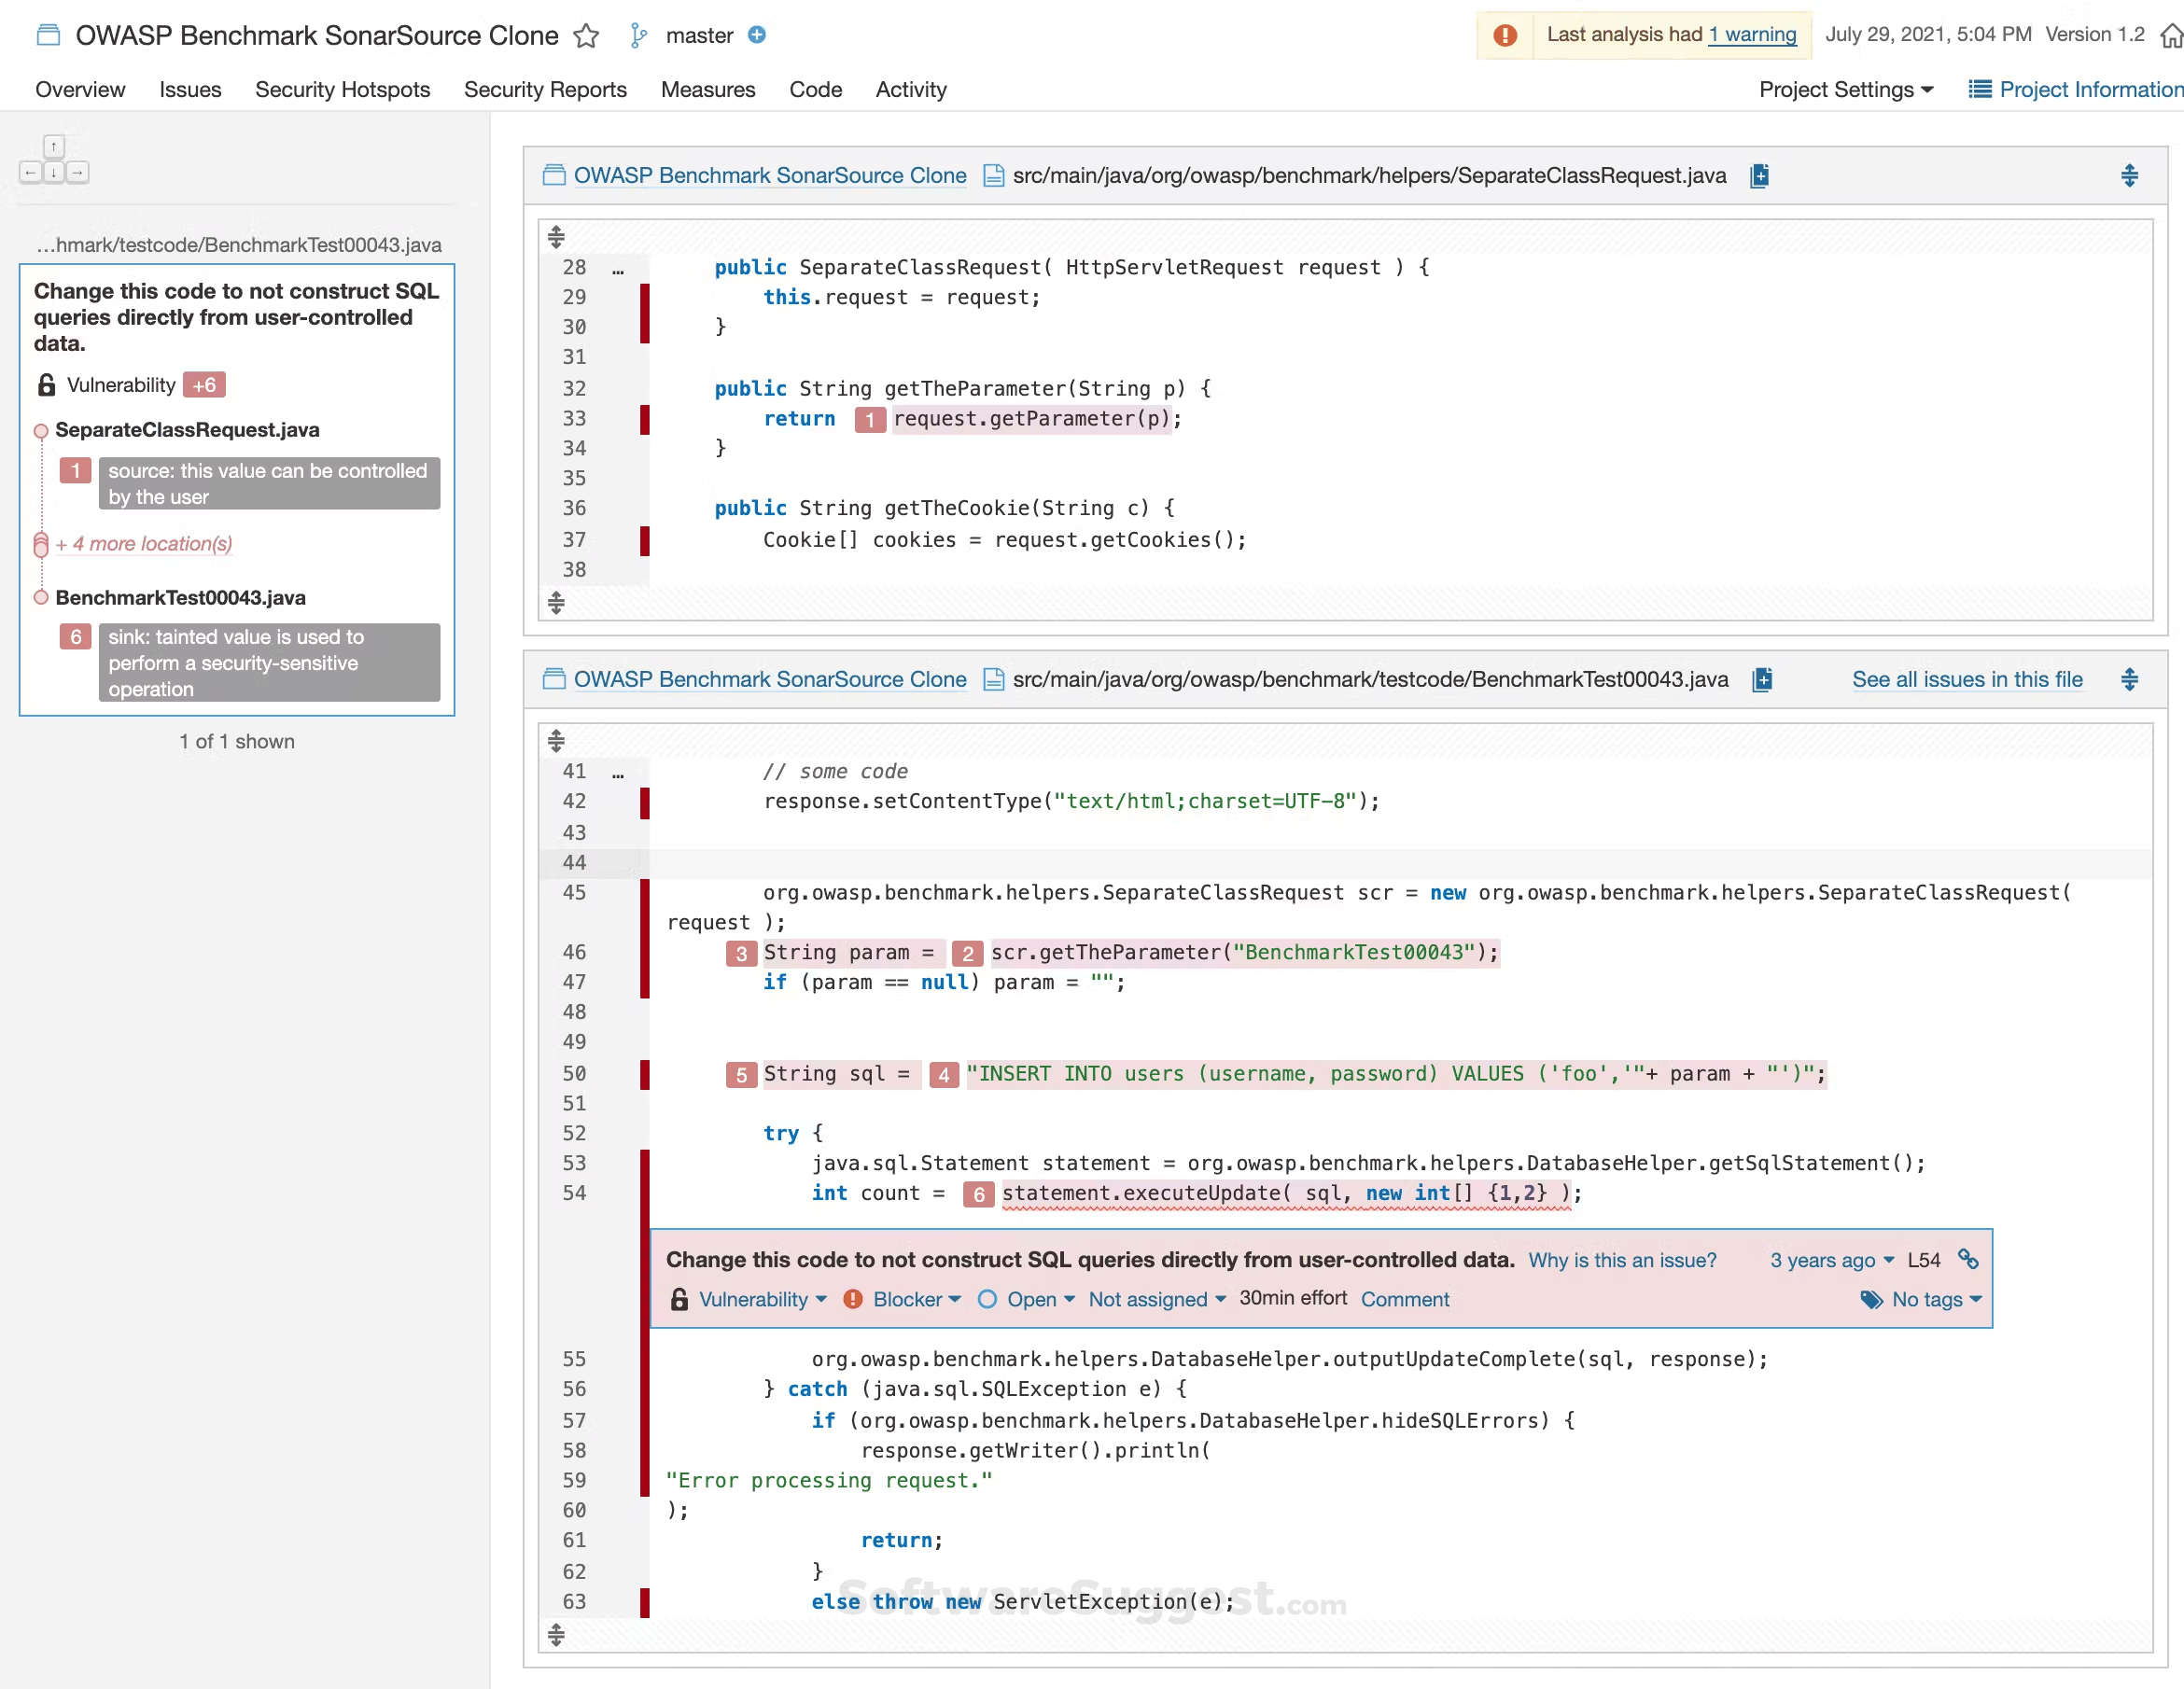Click the right arrow key shortcut icon
This screenshot has height=1689, width=2184.
pos(78,172)
